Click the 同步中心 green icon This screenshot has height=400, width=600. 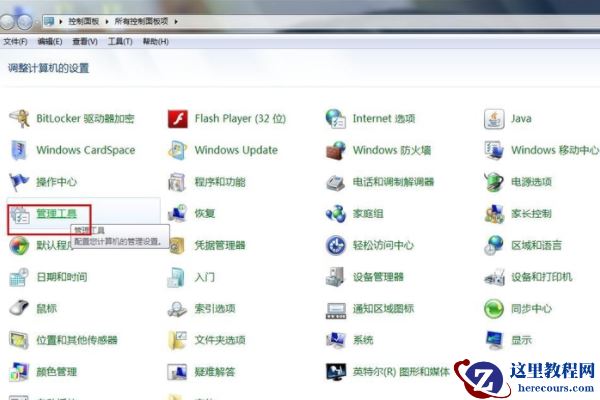(494, 309)
